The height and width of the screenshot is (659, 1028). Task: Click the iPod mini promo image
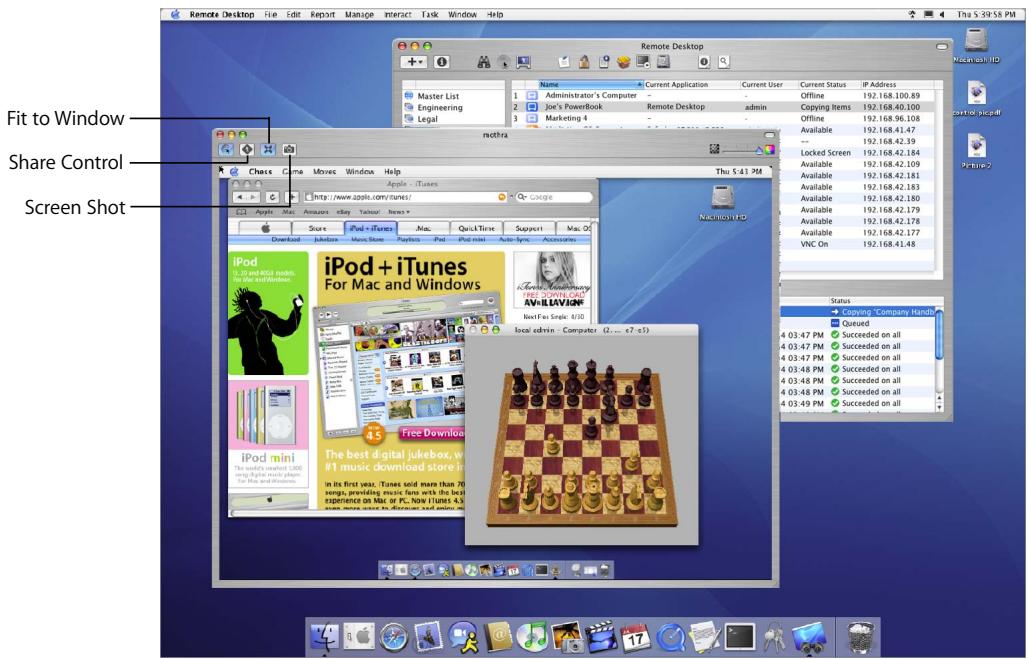[x=268, y=433]
